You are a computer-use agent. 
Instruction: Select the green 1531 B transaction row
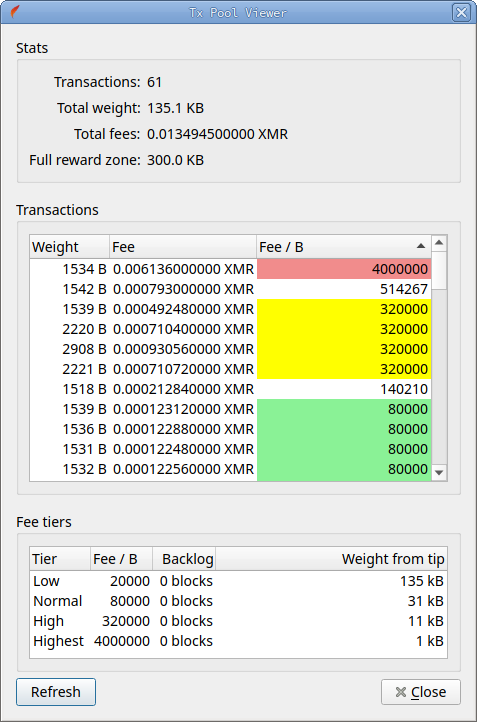point(231,449)
